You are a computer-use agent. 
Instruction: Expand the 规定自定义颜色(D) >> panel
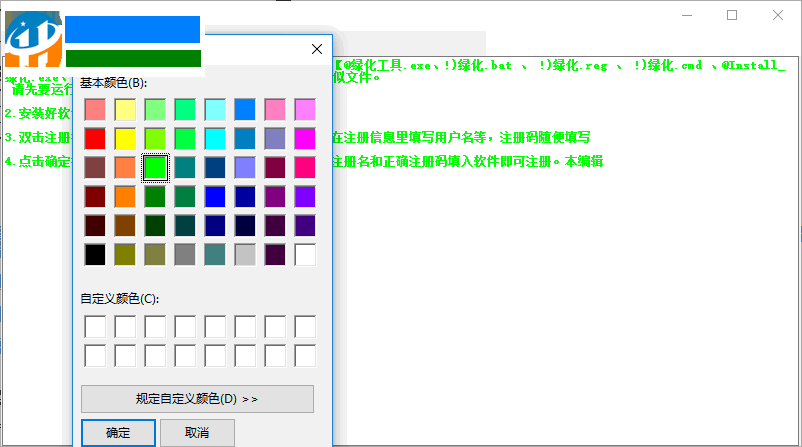pyautogui.click(x=197, y=399)
